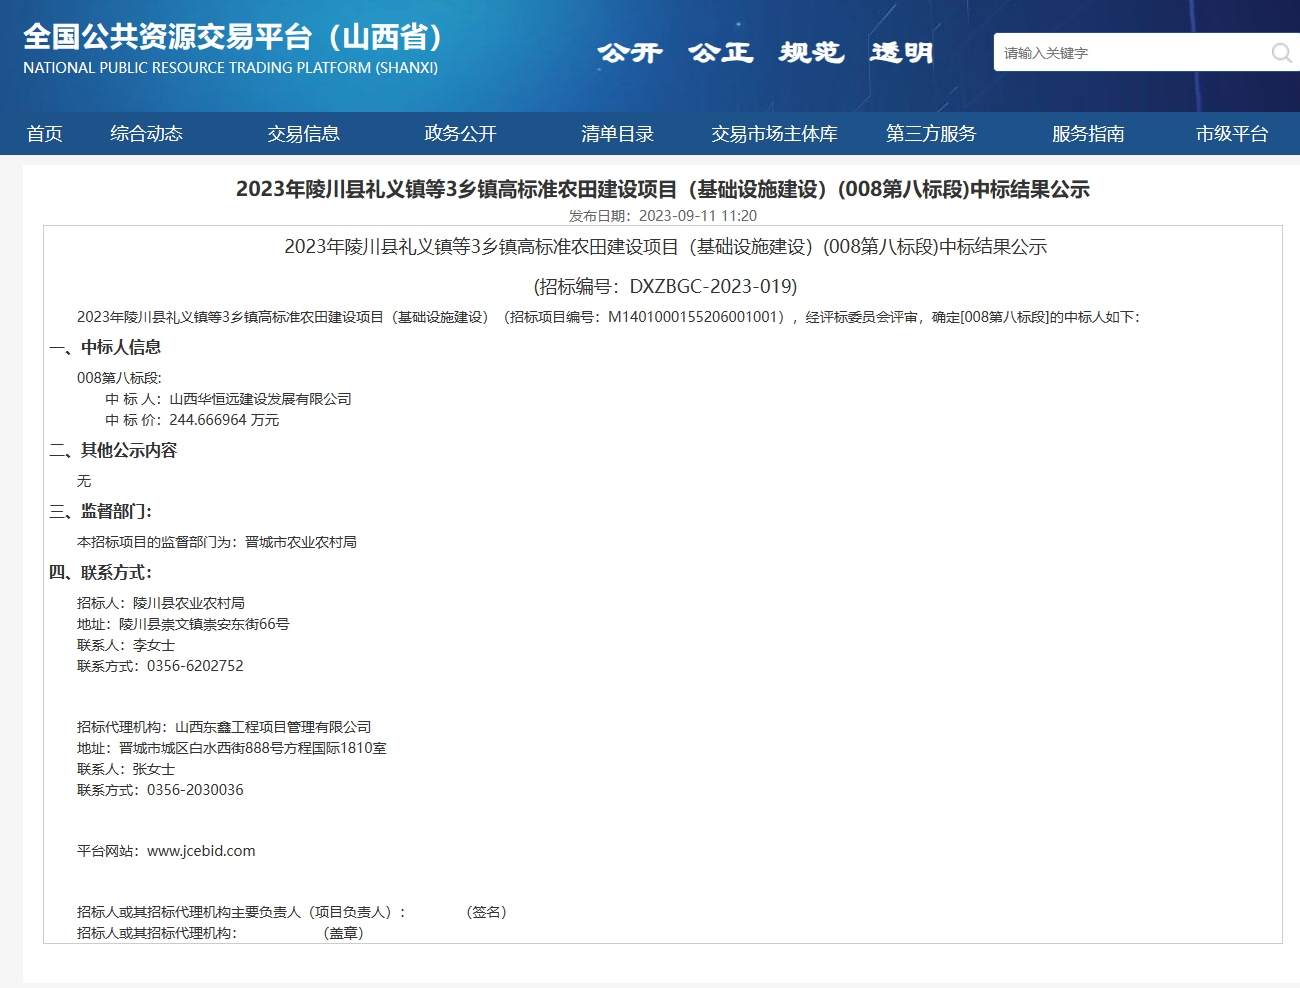Go to 政务公开 navigation item
The height and width of the screenshot is (988, 1300).
coord(460,134)
